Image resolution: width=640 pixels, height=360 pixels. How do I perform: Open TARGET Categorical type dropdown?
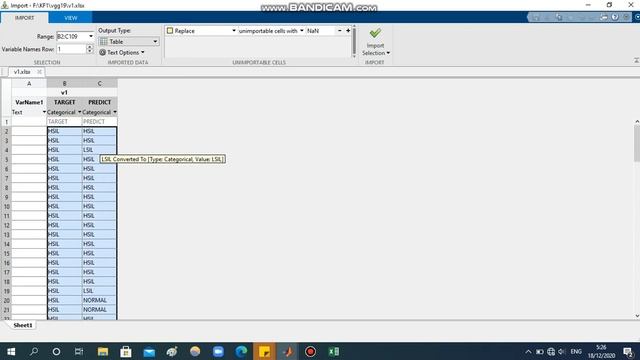(80, 112)
